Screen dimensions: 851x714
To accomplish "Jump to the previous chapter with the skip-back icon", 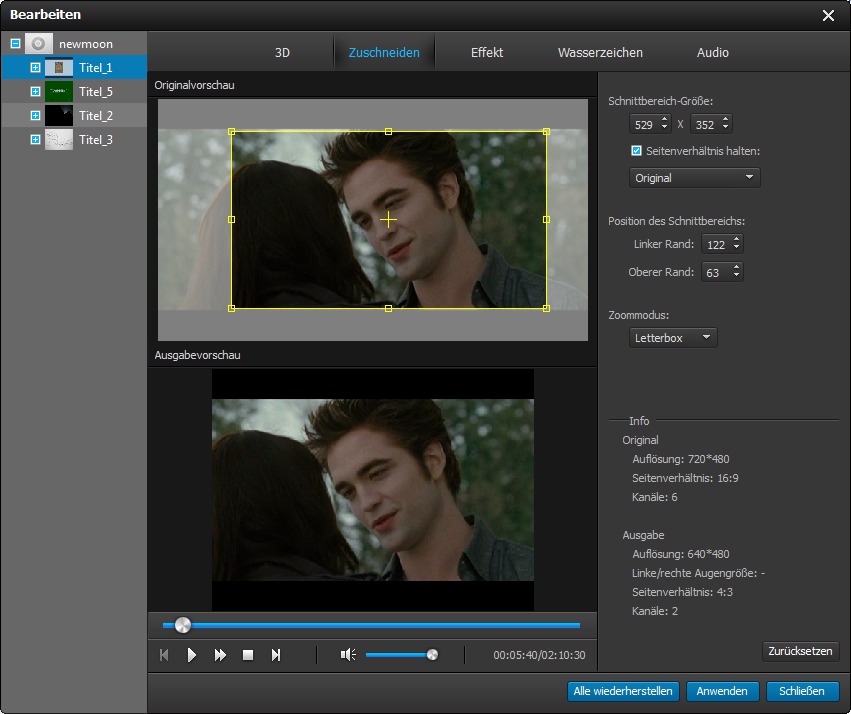I will coord(164,655).
